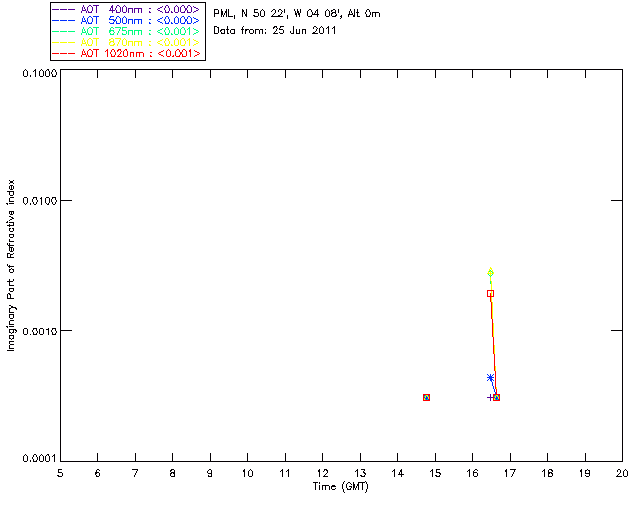The width and height of the screenshot is (640, 512).
Task: Click the x-axis label 5
Action: pyautogui.click(x=60, y=474)
